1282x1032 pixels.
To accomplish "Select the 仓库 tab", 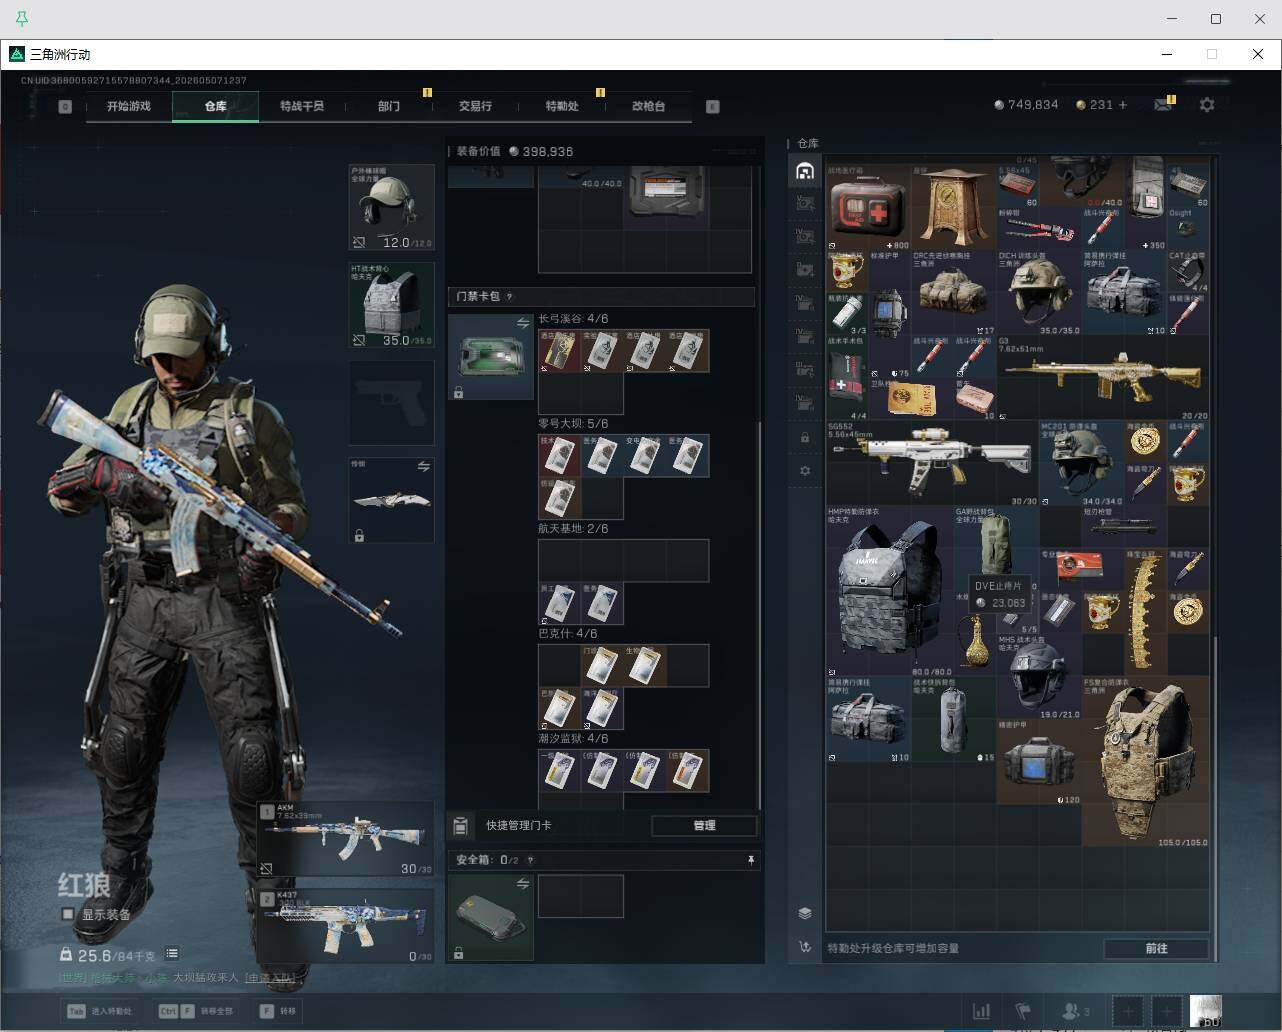I will click(215, 106).
